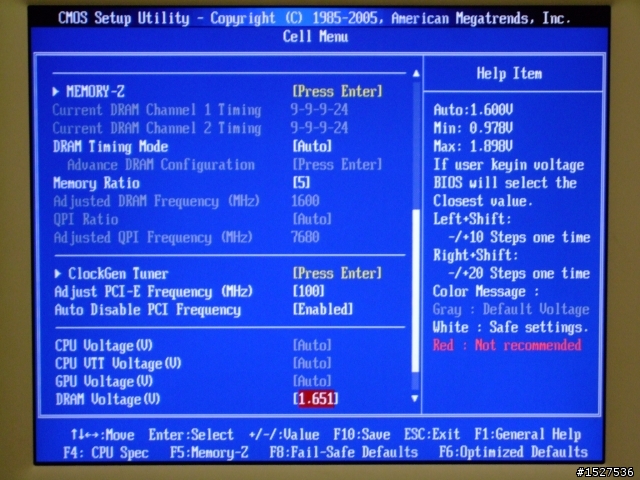Select Adjust PCI-E Frequency (MHz) label
Screen dimensions: 640x480
pyautogui.click(x=153, y=292)
